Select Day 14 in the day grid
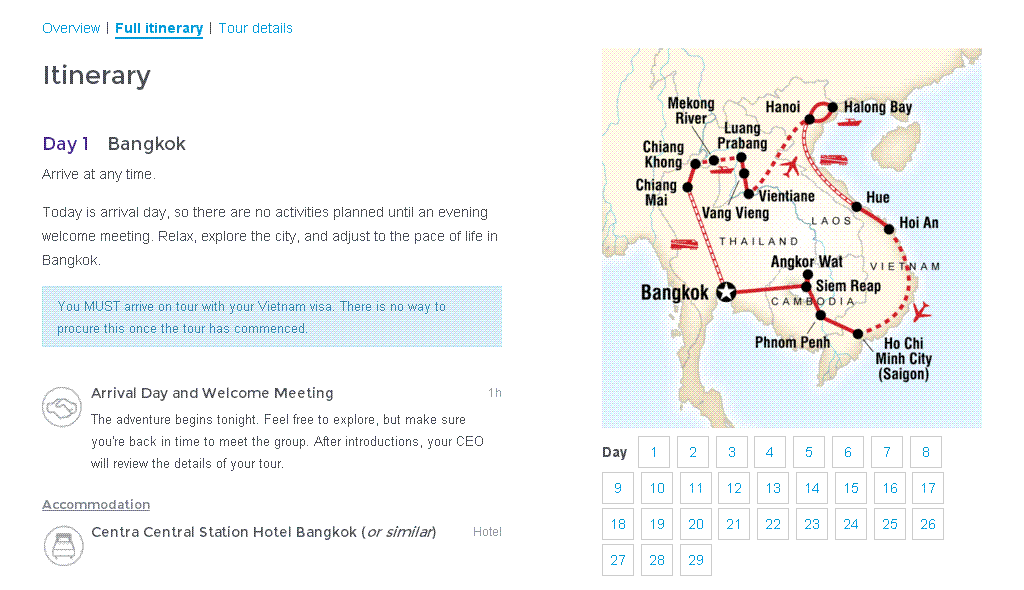Image resolution: width=1024 pixels, height=590 pixels. pos(812,488)
